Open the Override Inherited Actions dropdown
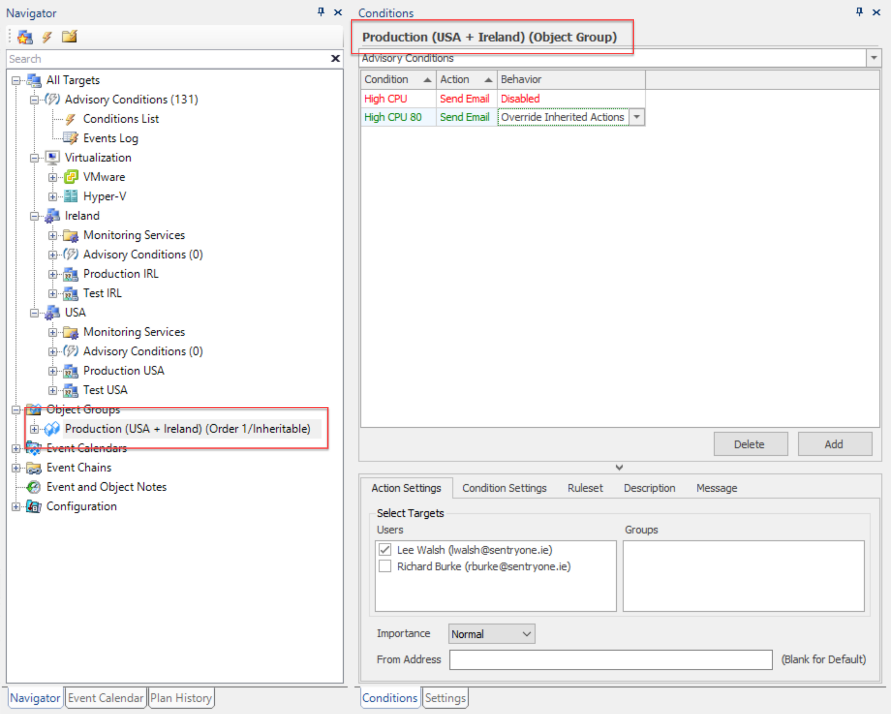 (637, 116)
